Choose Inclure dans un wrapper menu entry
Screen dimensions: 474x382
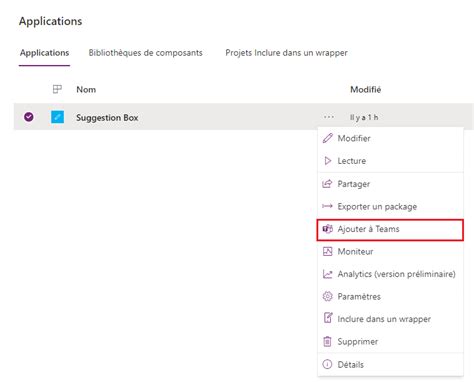tap(390, 319)
